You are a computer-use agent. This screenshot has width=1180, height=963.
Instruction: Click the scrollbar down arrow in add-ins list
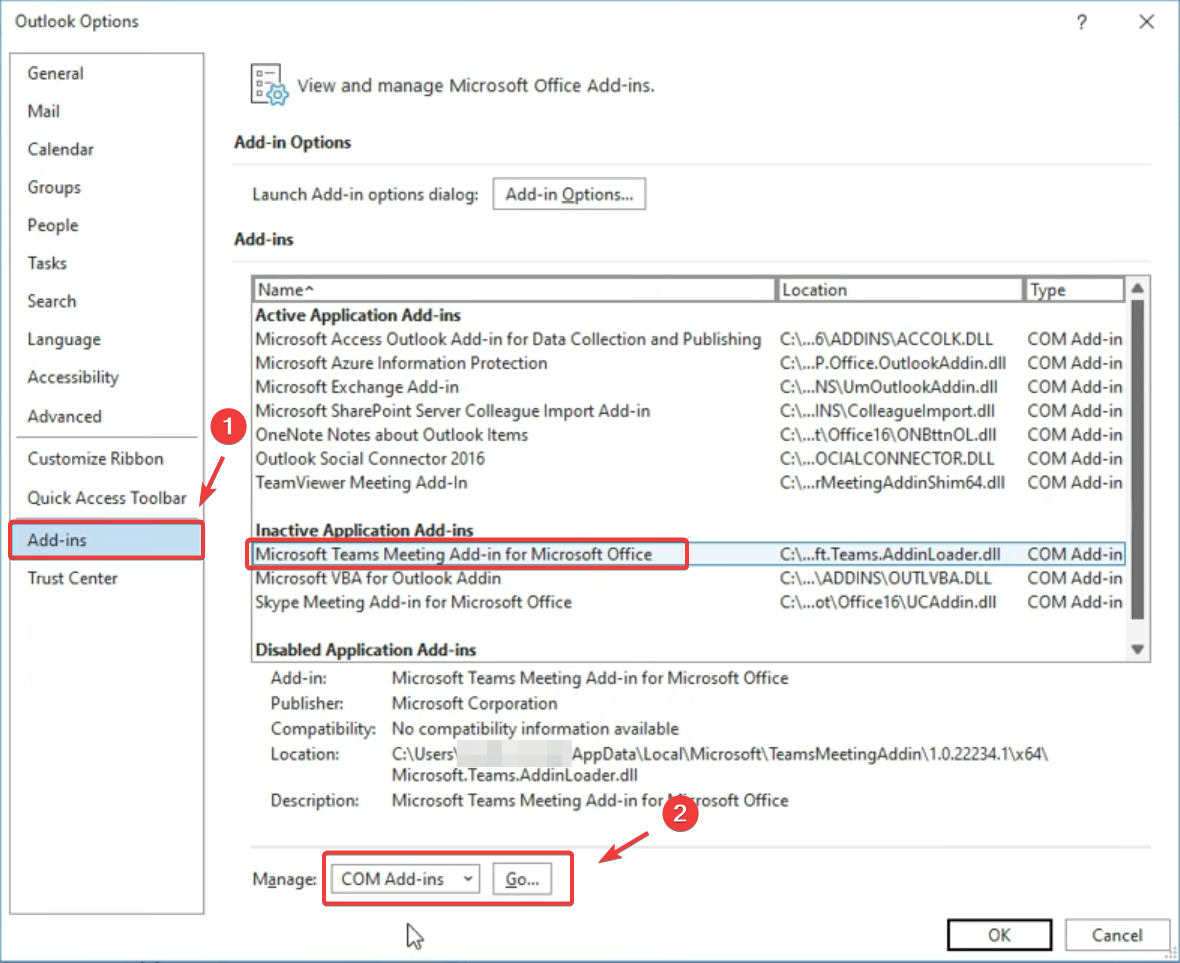pos(1138,649)
